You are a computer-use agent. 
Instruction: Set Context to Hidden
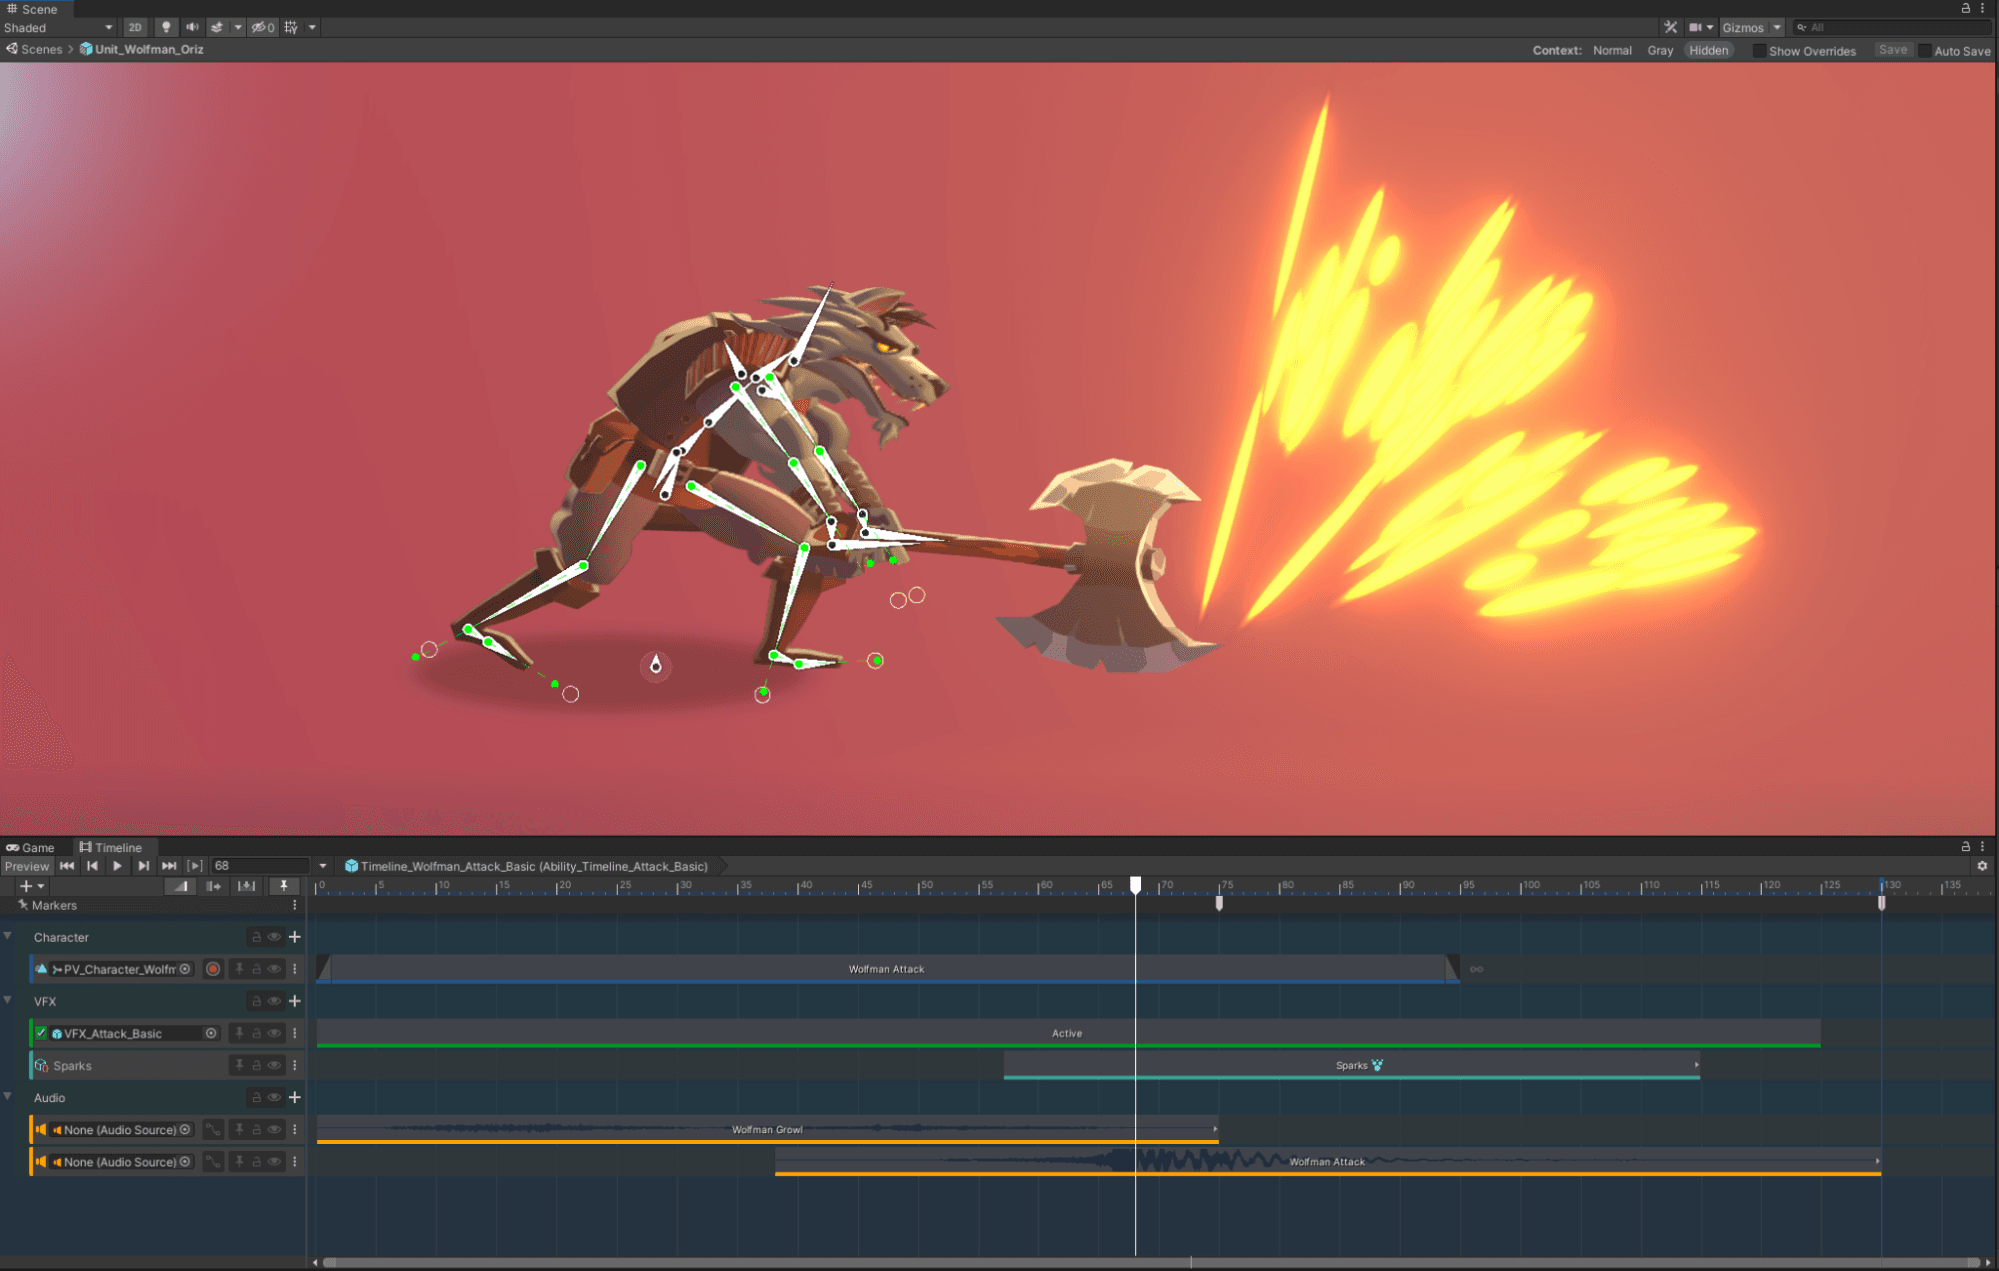[x=1708, y=50]
